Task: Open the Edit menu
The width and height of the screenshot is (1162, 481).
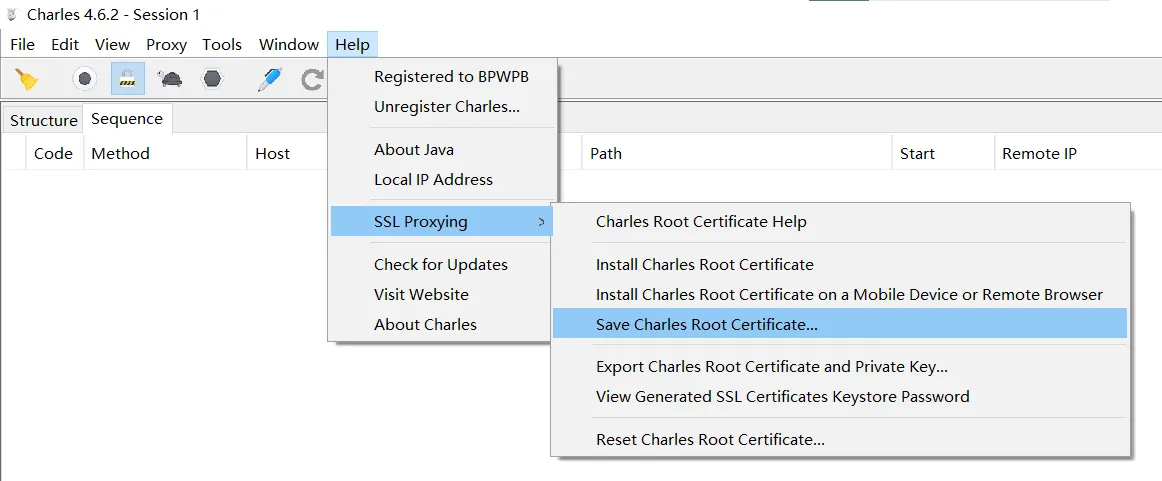Action: (x=65, y=44)
